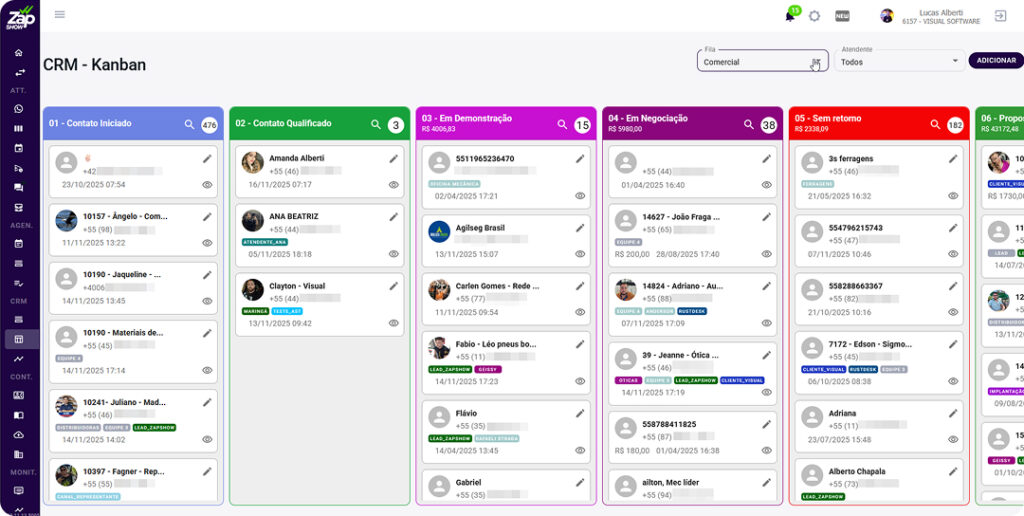
Task: Toggle eye icon on 5511965236470 card
Action: click(x=580, y=196)
